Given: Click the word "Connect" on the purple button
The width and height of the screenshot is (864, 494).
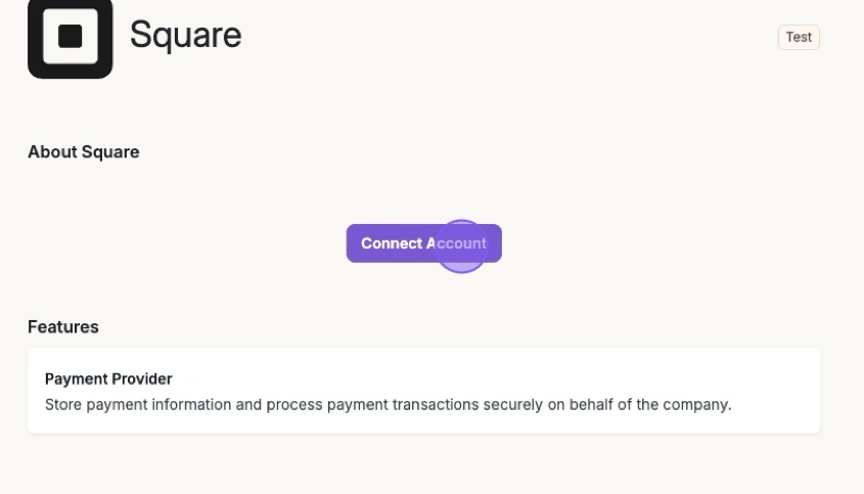Looking at the screenshot, I should click(391, 243).
